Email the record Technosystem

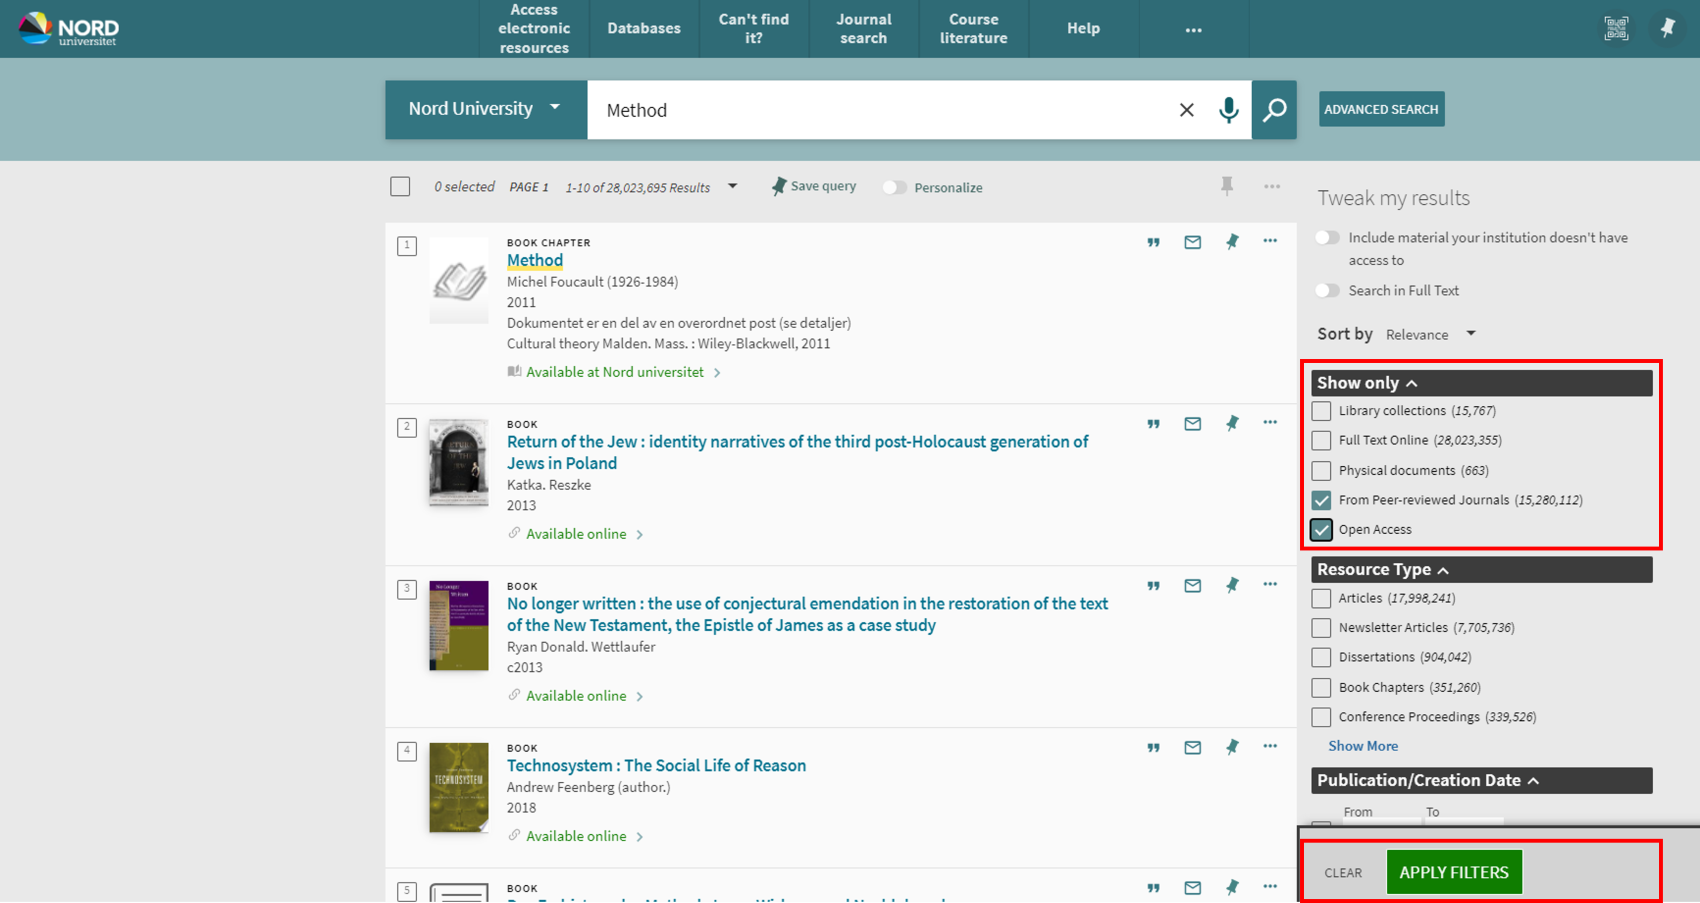point(1192,747)
